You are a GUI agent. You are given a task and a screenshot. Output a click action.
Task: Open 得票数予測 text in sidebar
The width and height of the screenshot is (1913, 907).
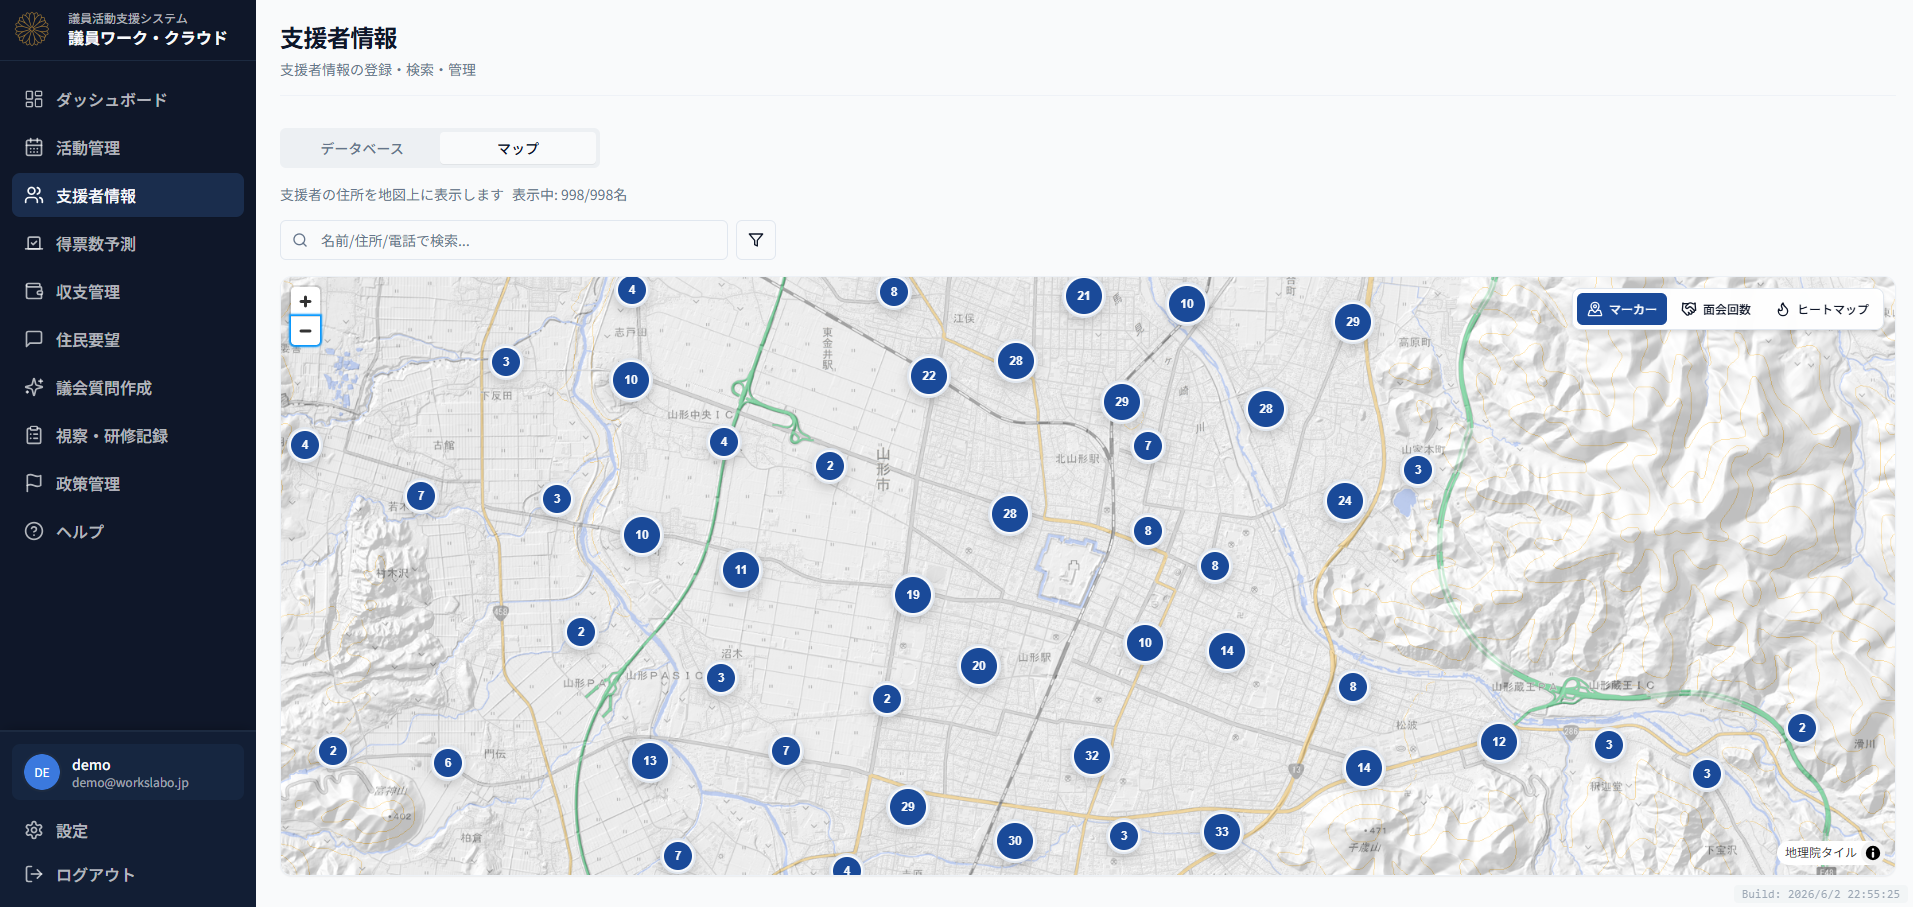click(96, 244)
